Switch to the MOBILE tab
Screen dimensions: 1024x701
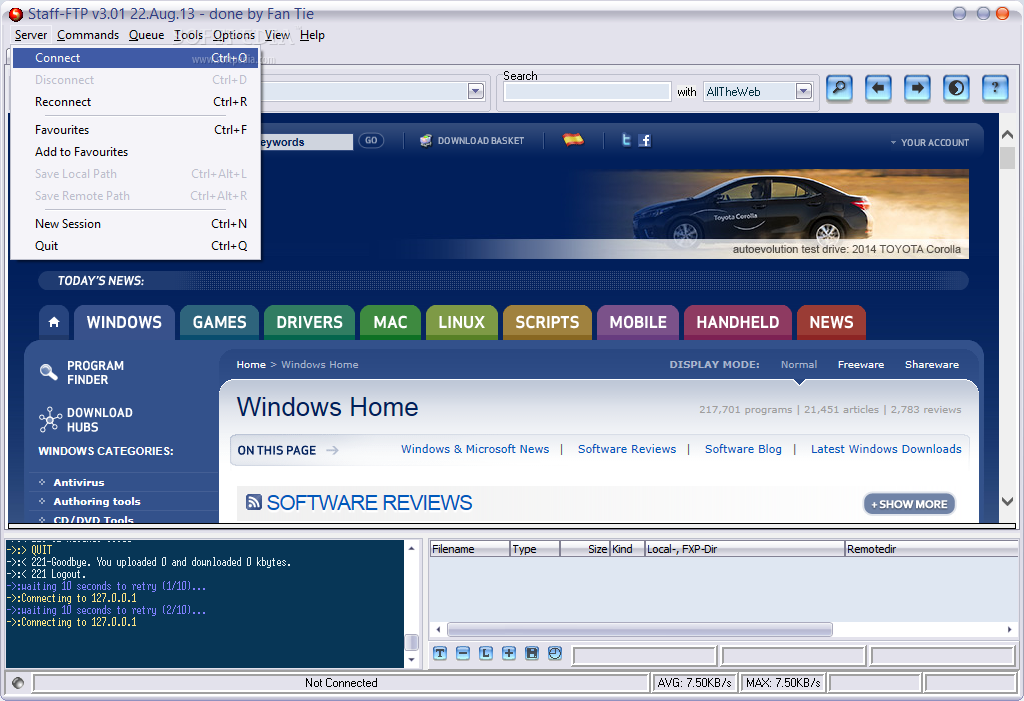coord(638,322)
